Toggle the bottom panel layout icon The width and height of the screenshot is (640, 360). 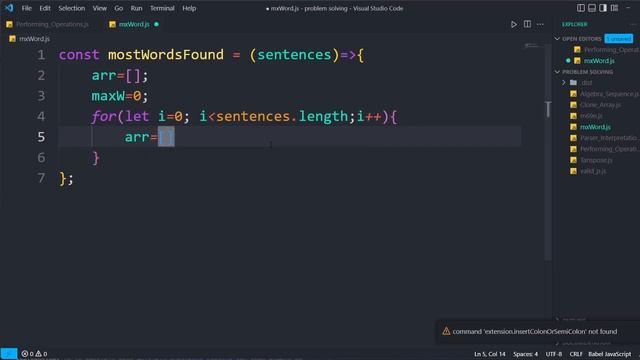pyautogui.click(x=592, y=8)
